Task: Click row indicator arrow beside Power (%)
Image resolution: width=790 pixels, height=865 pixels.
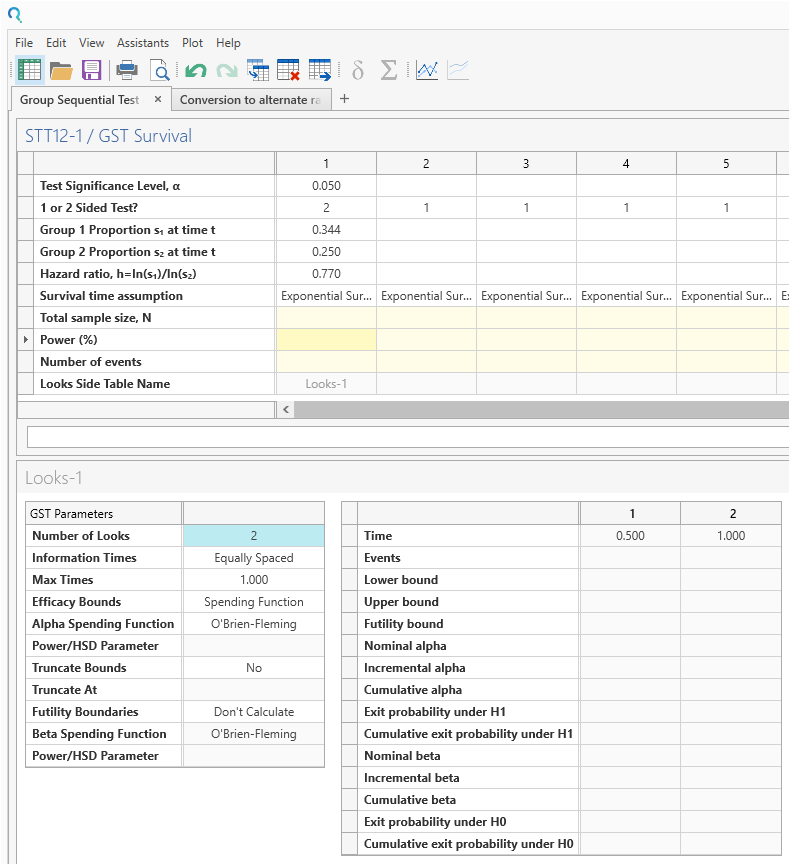Action: [25, 340]
